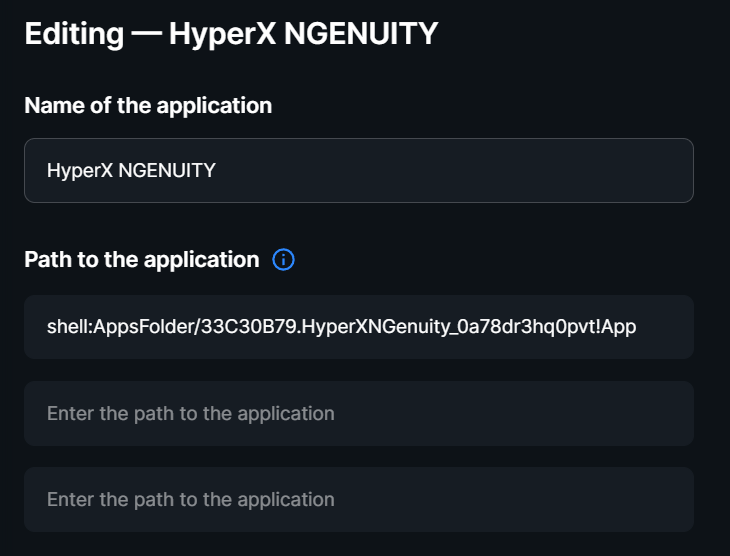Click the word 'Editing' in heading

[x=74, y=34]
